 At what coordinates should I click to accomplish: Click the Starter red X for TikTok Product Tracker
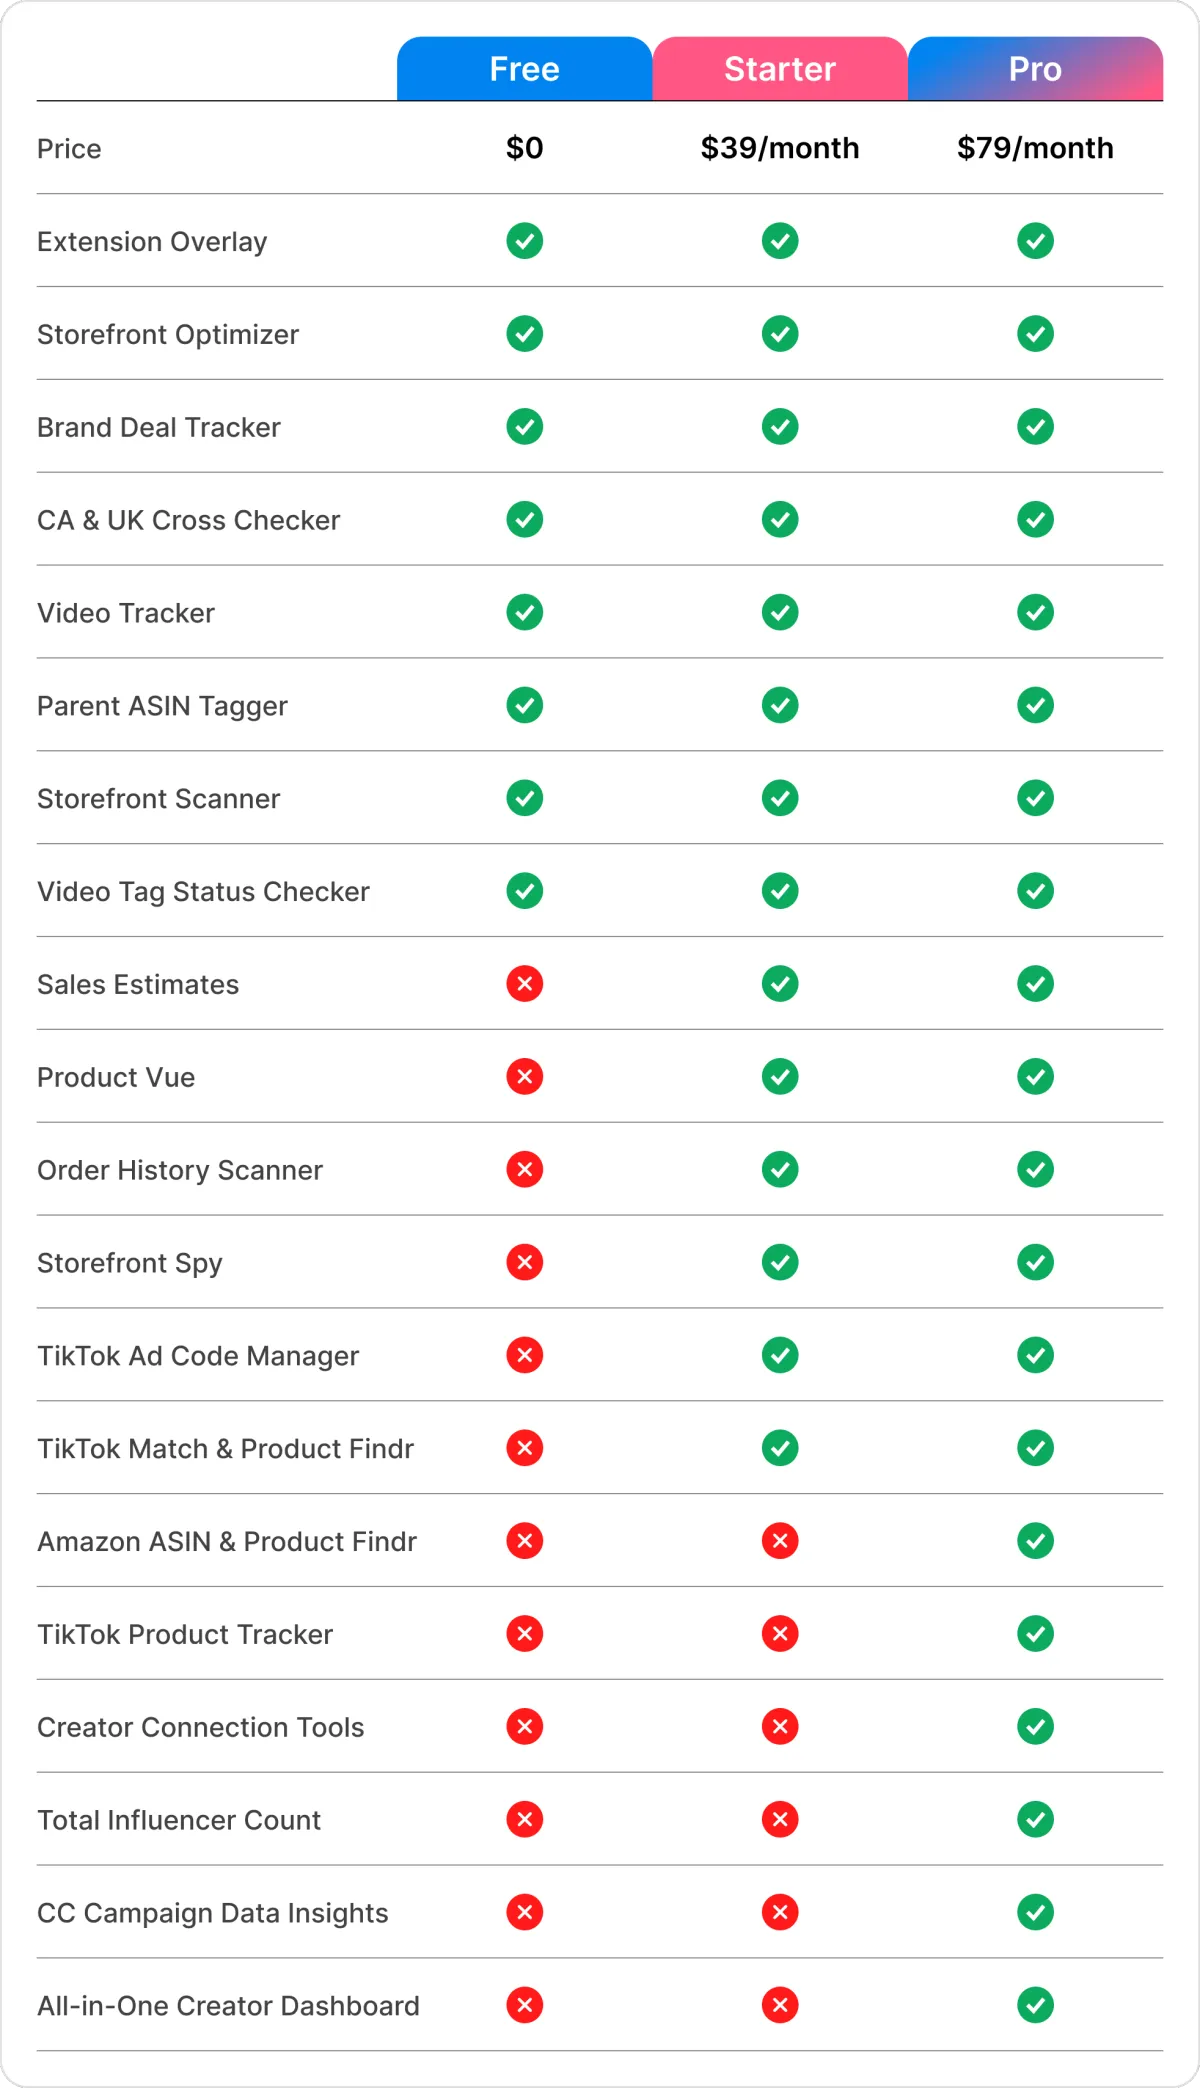(x=780, y=1634)
